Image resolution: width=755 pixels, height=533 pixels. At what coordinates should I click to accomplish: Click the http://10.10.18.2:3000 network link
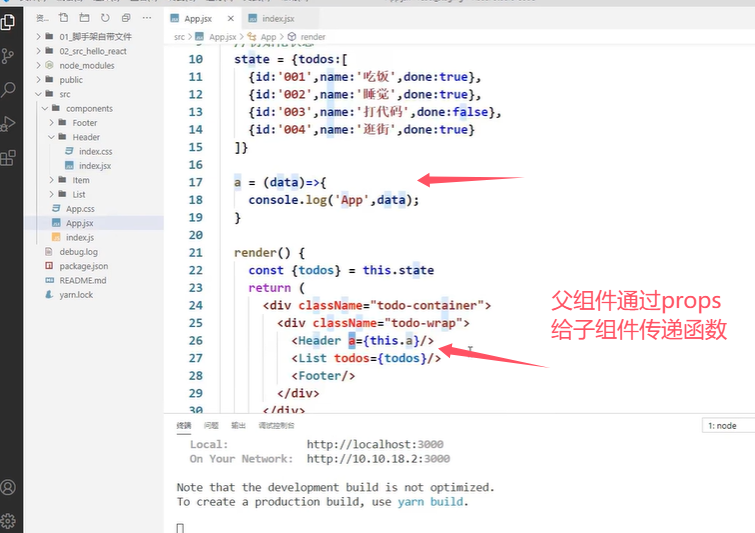coord(378,459)
